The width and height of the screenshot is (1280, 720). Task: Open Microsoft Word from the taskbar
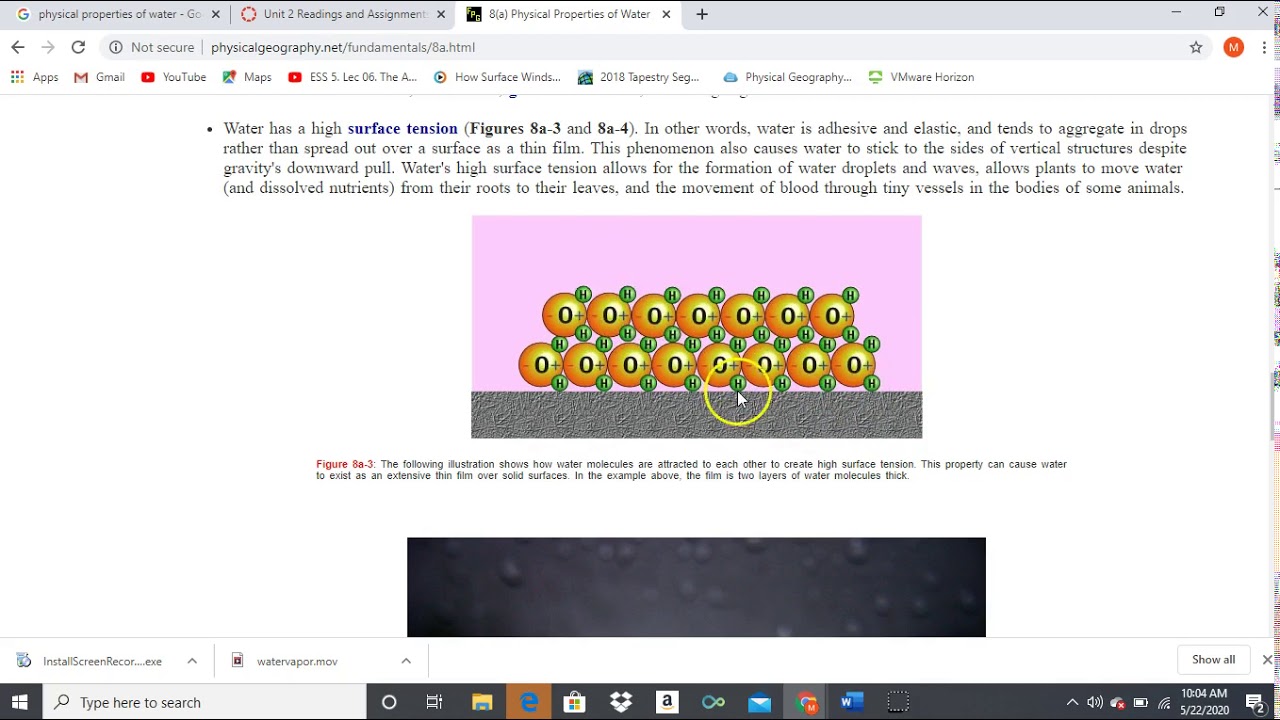pos(851,702)
